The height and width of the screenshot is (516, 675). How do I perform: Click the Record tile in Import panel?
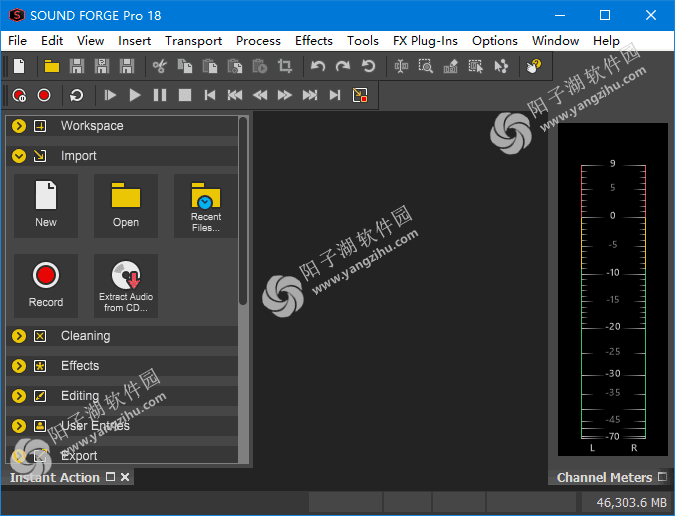(x=46, y=286)
